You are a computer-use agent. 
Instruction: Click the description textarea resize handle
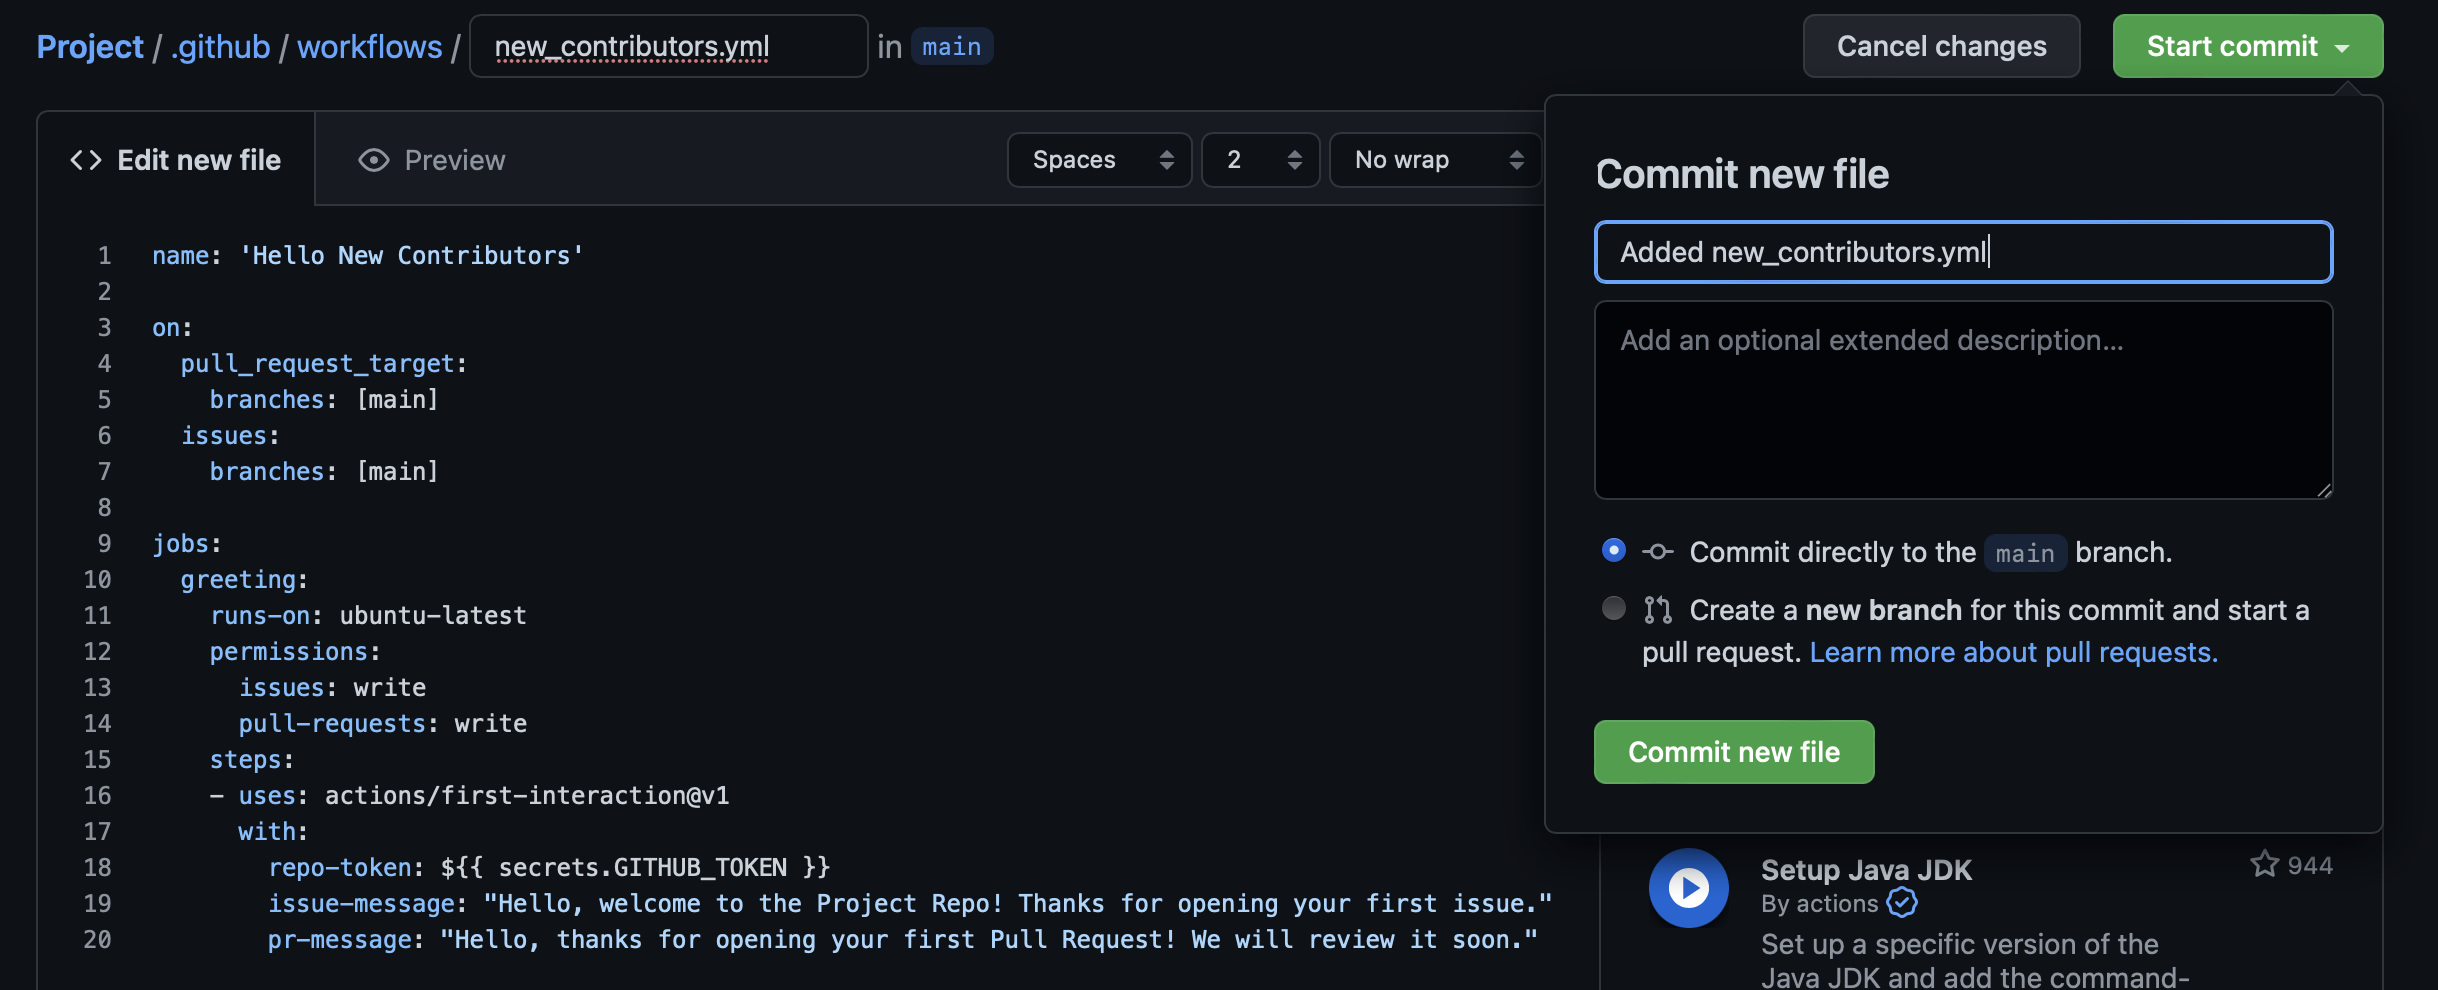tap(2323, 489)
